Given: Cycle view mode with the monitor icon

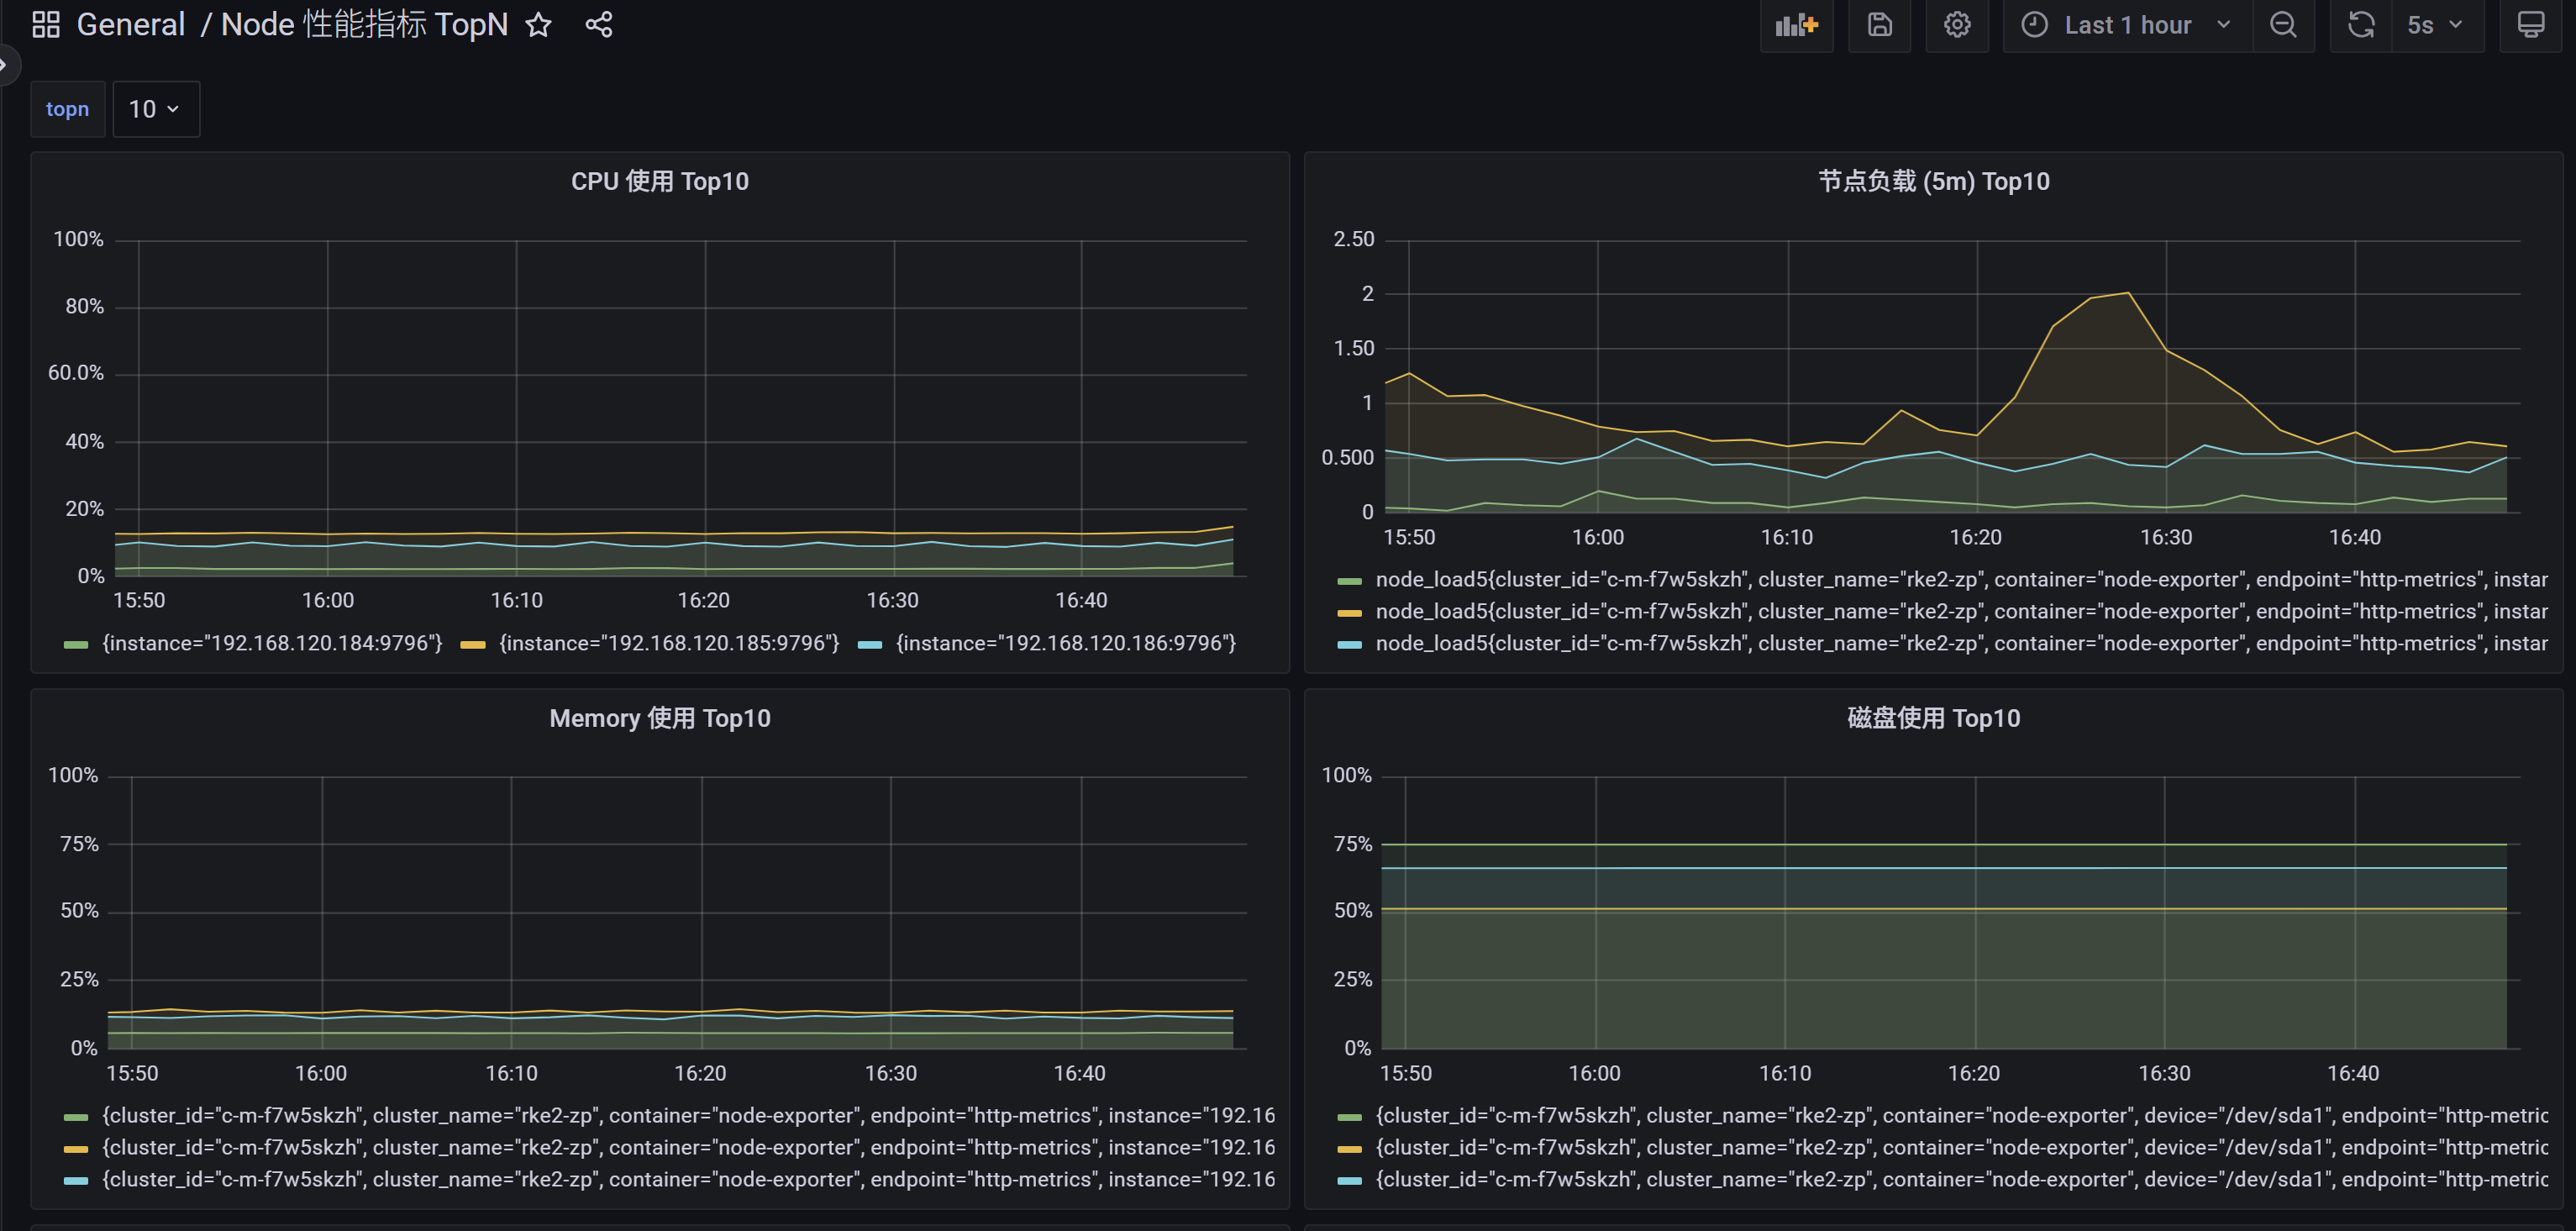Looking at the screenshot, I should (x=2530, y=25).
